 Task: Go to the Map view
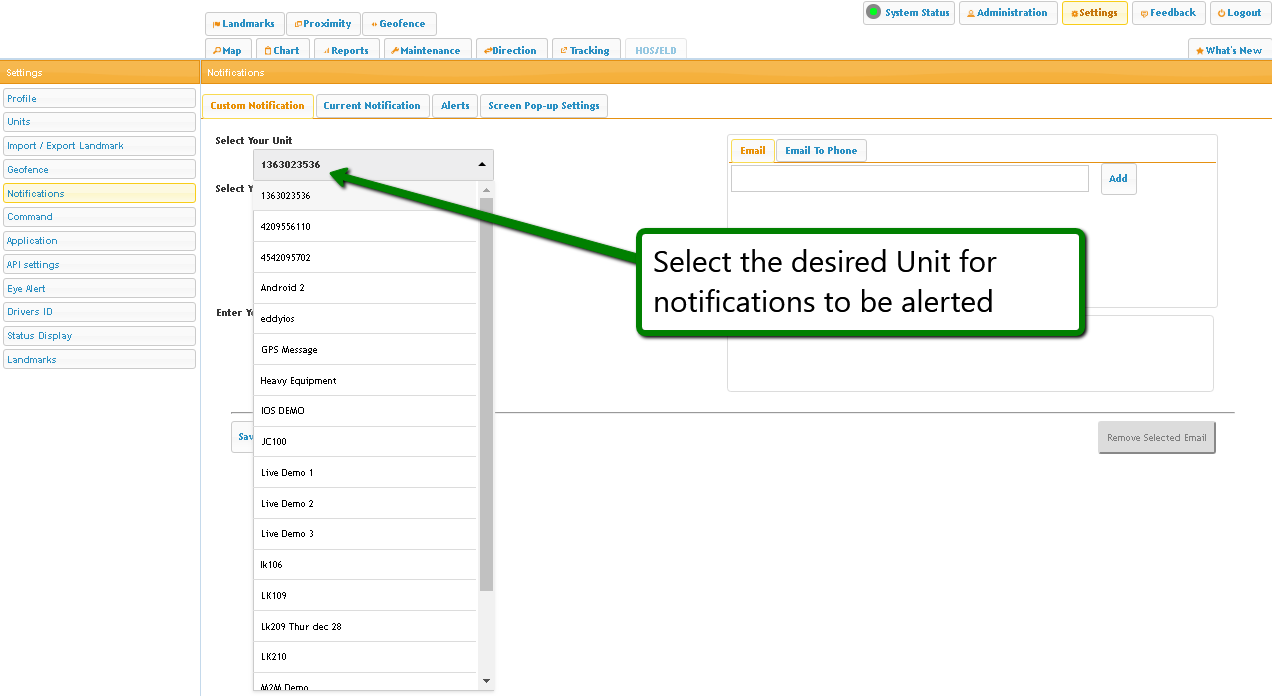point(228,51)
